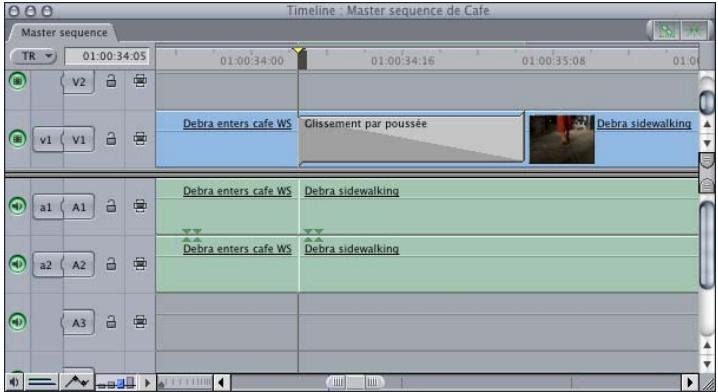Select the V2 destination track control
This screenshot has height=392, width=718.
(x=78, y=82)
